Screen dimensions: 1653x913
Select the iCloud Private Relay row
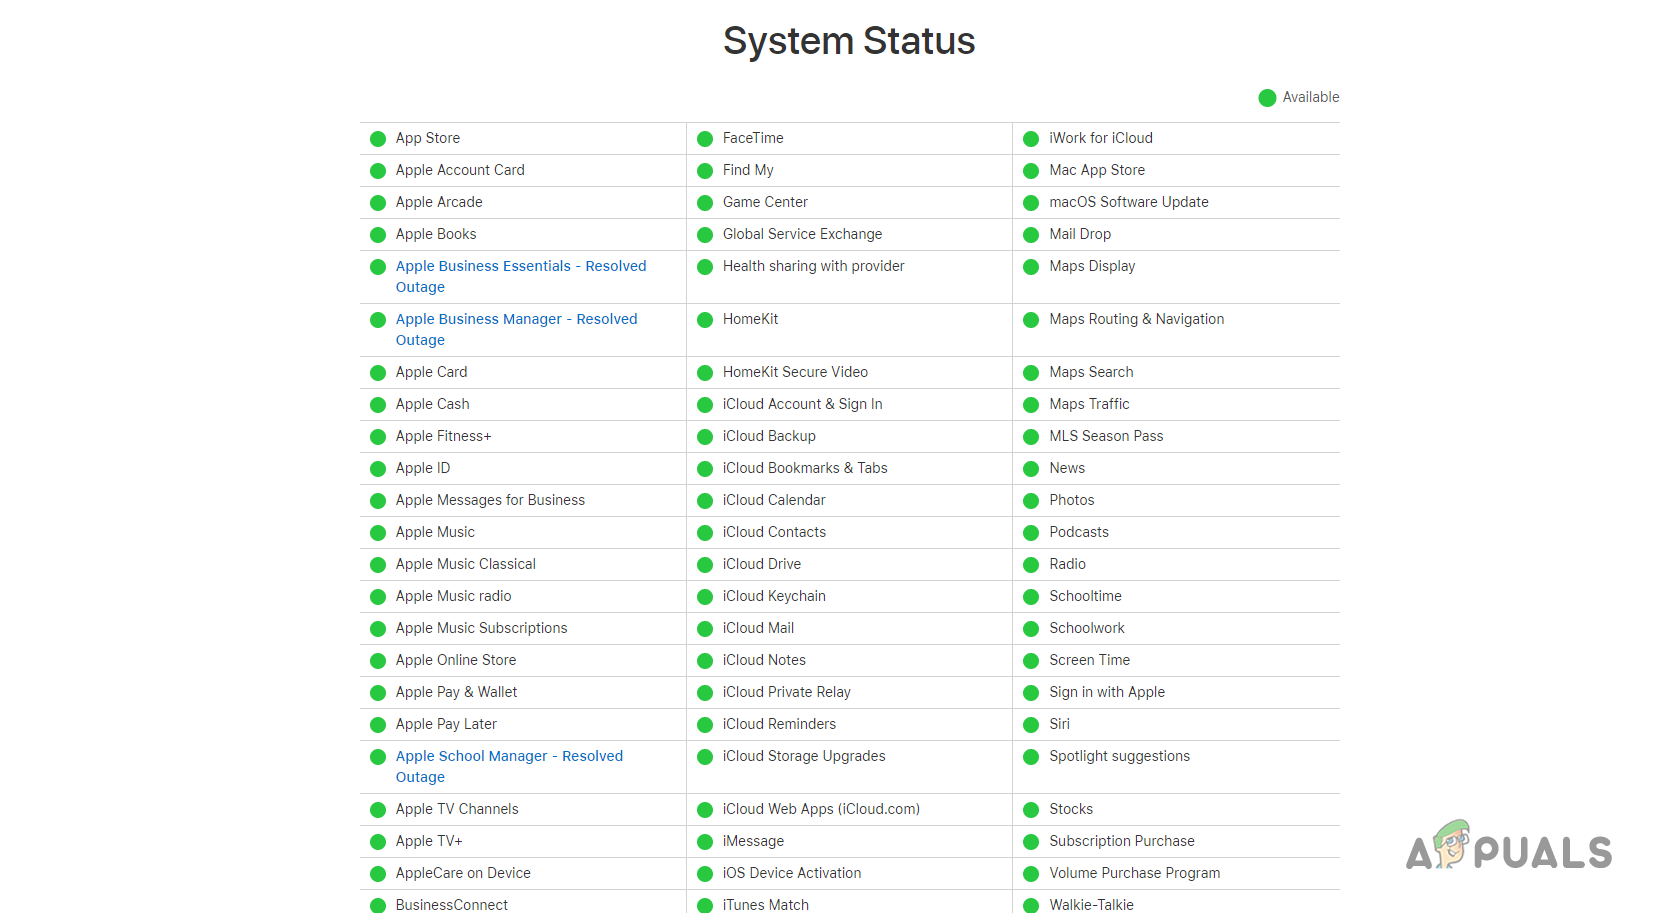786,692
